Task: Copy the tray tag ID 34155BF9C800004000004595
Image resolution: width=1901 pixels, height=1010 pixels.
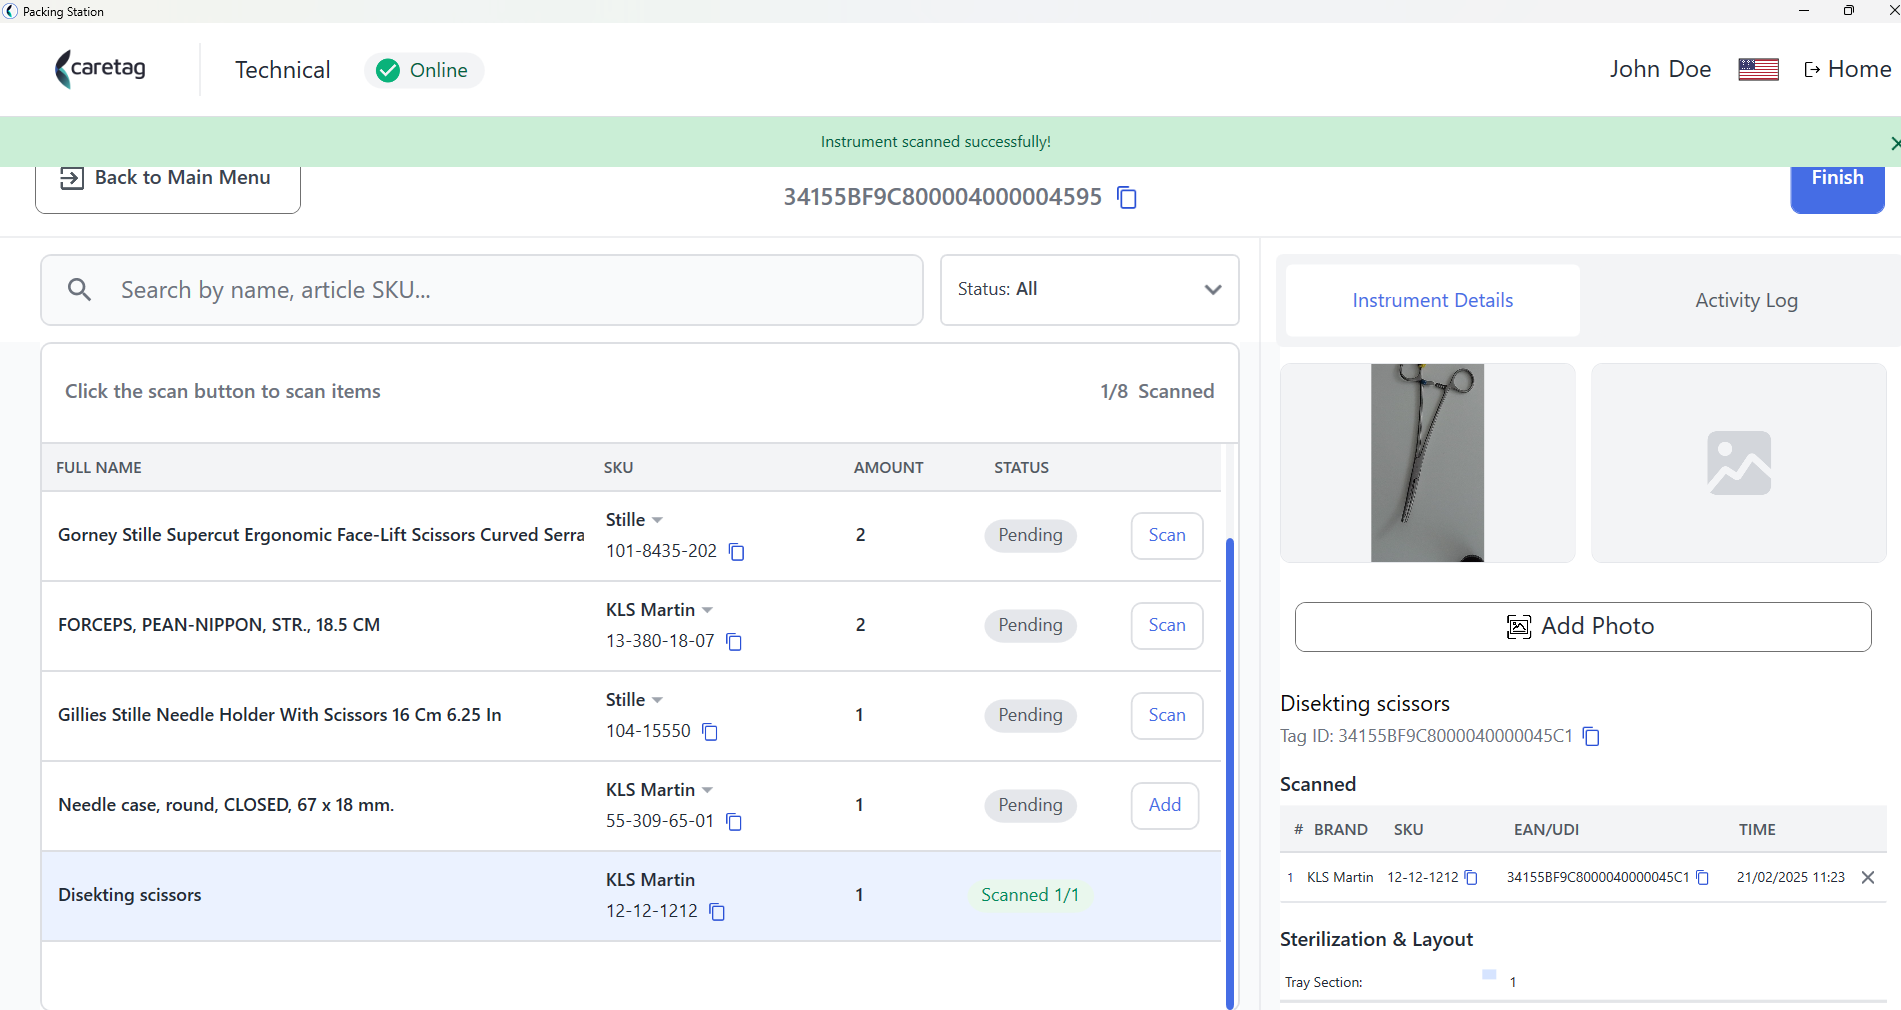Action: point(1127,198)
